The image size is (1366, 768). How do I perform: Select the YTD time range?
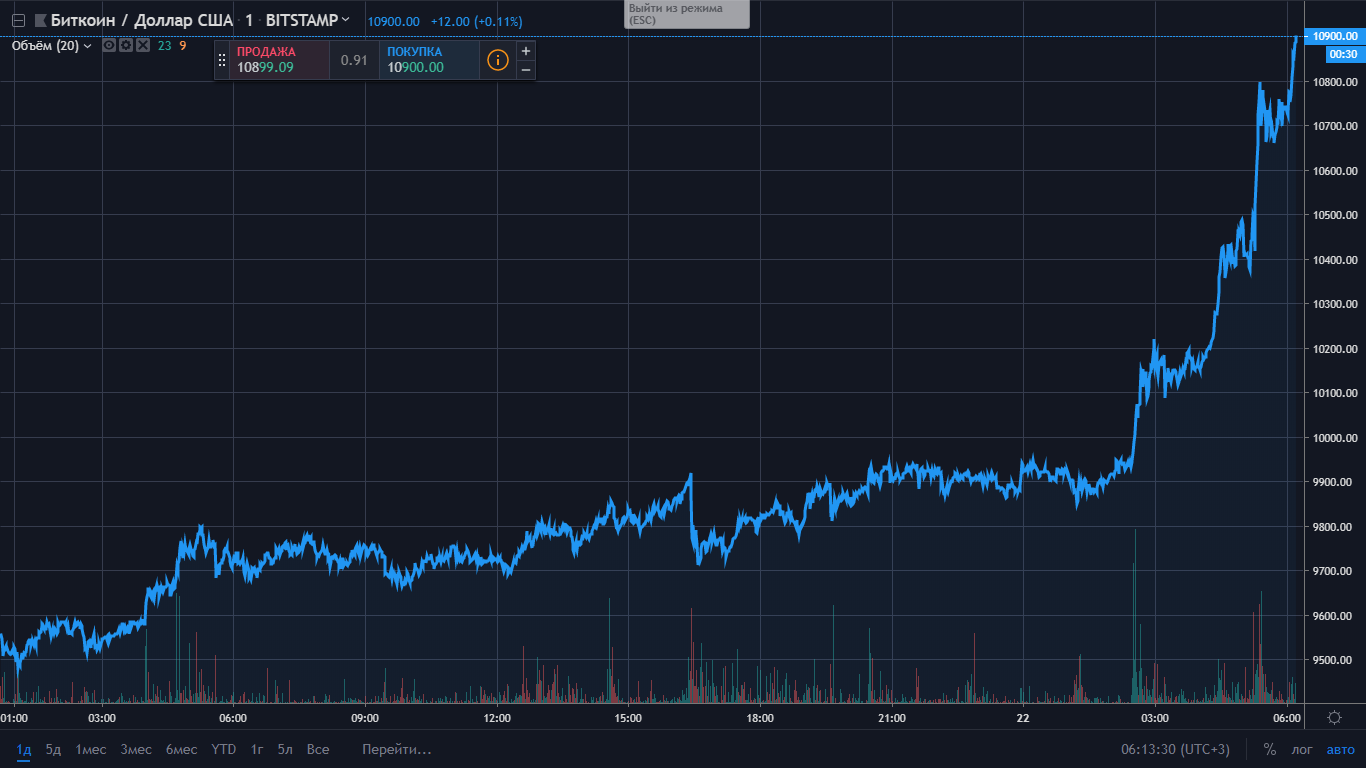point(224,749)
